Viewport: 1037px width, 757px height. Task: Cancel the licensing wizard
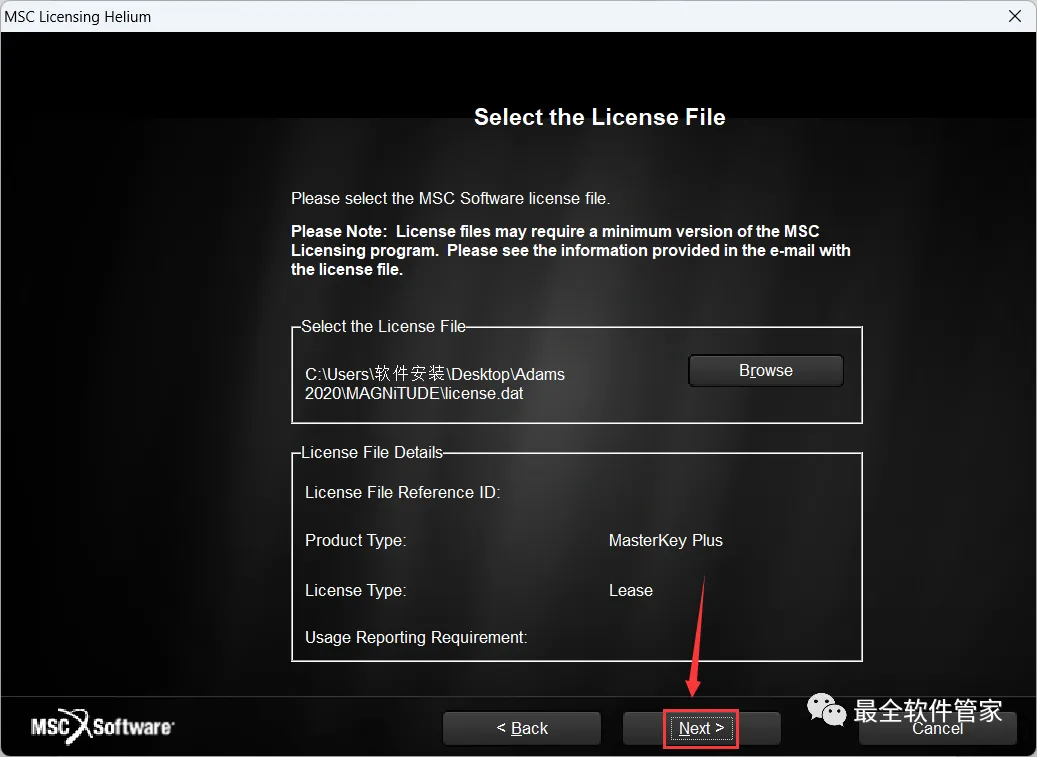pyautogui.click(x=937, y=729)
